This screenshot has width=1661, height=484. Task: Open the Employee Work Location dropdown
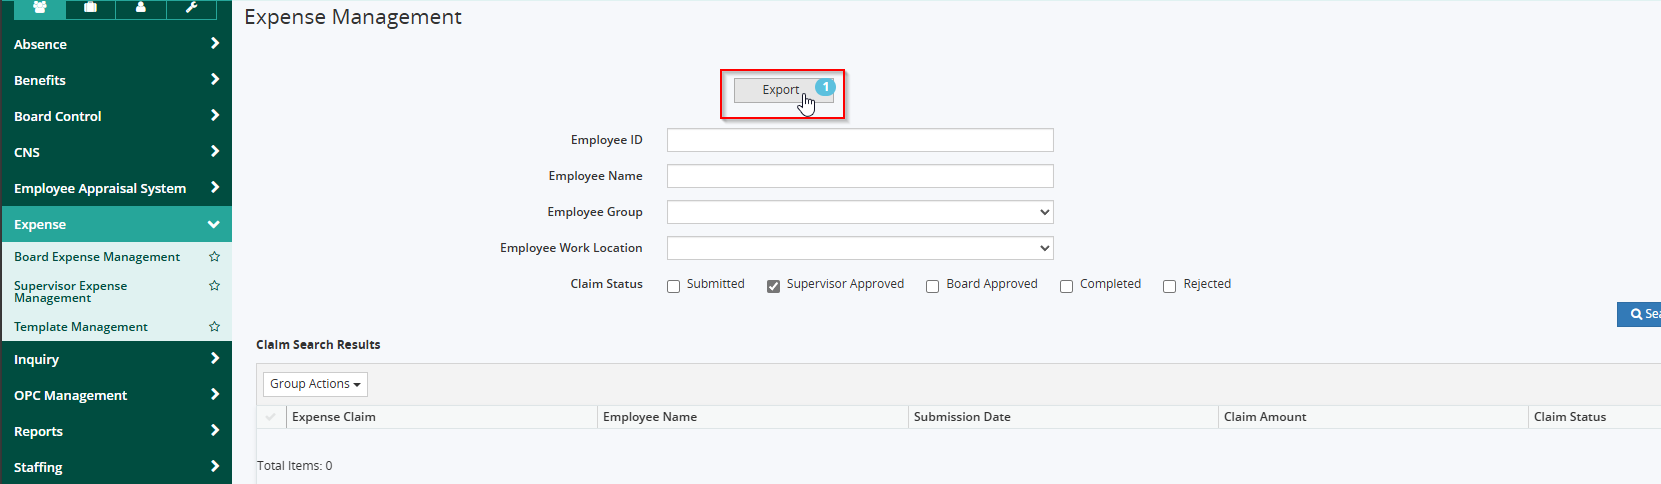pyautogui.click(x=860, y=248)
